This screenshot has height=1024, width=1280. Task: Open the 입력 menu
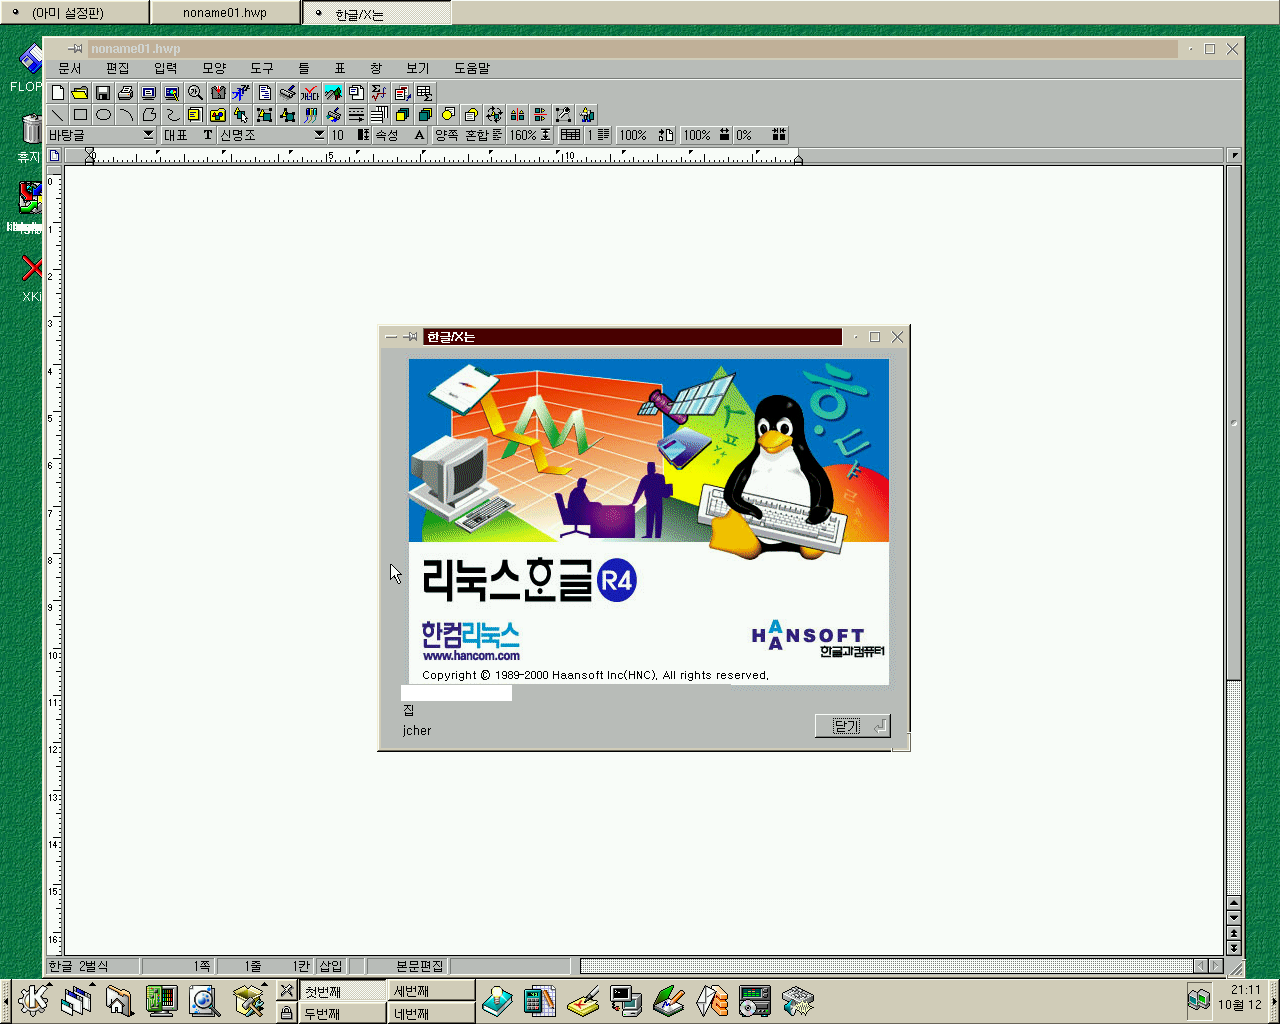(x=166, y=68)
